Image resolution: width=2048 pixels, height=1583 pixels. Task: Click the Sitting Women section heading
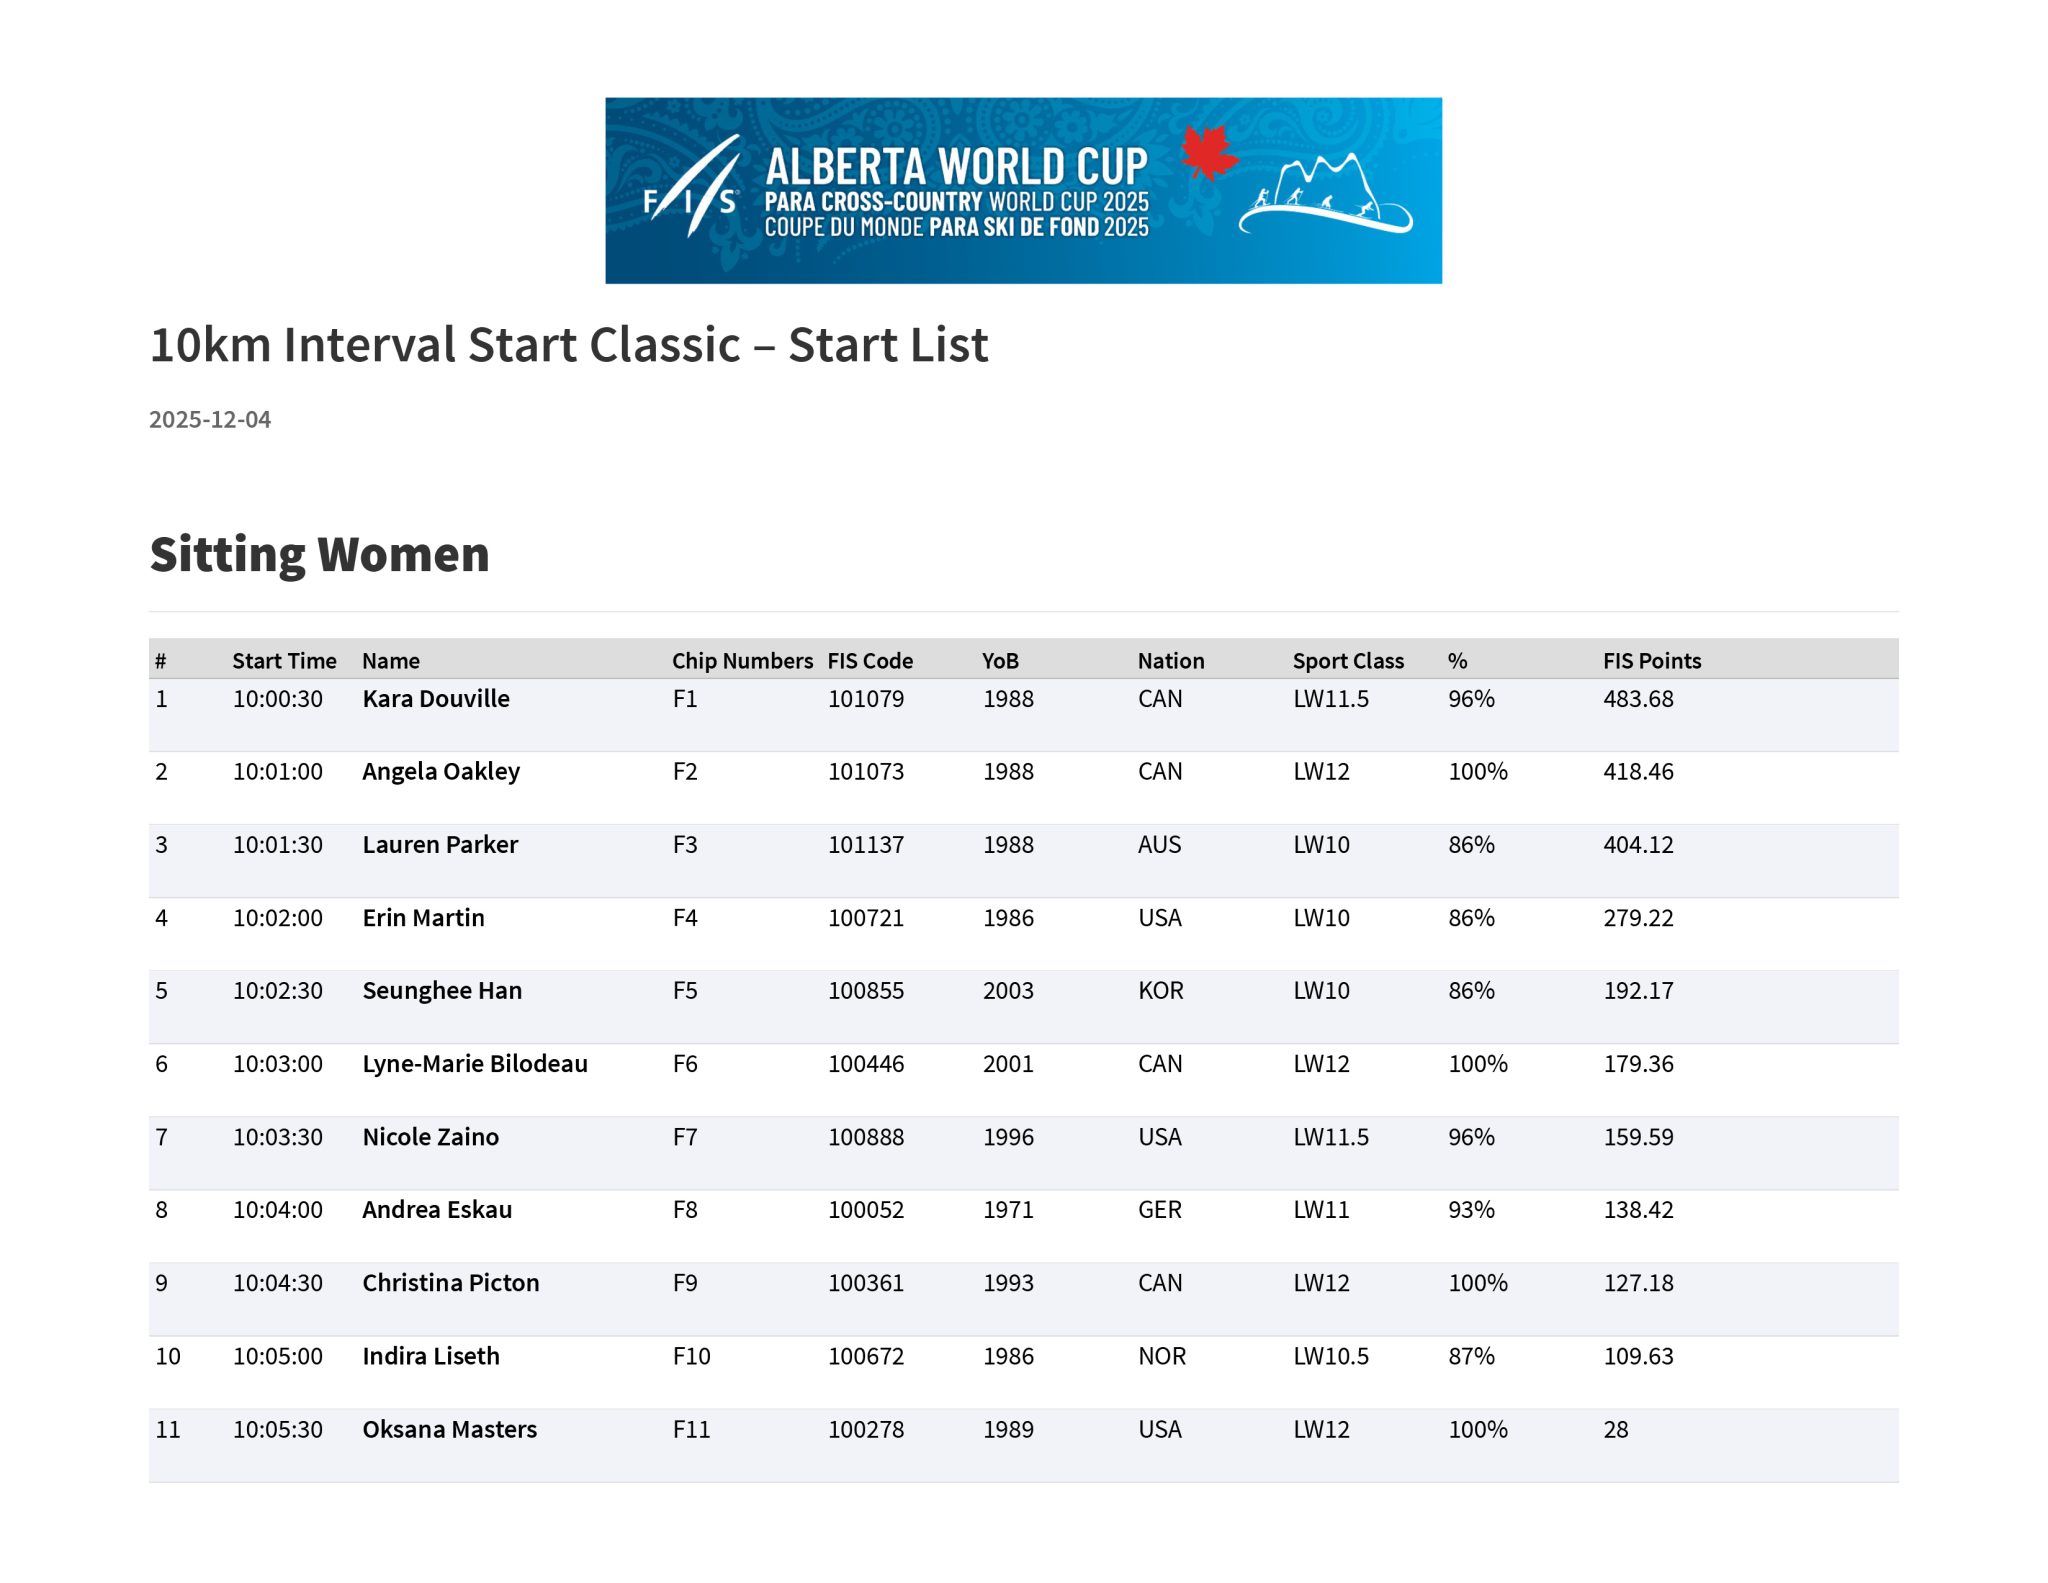tap(319, 554)
